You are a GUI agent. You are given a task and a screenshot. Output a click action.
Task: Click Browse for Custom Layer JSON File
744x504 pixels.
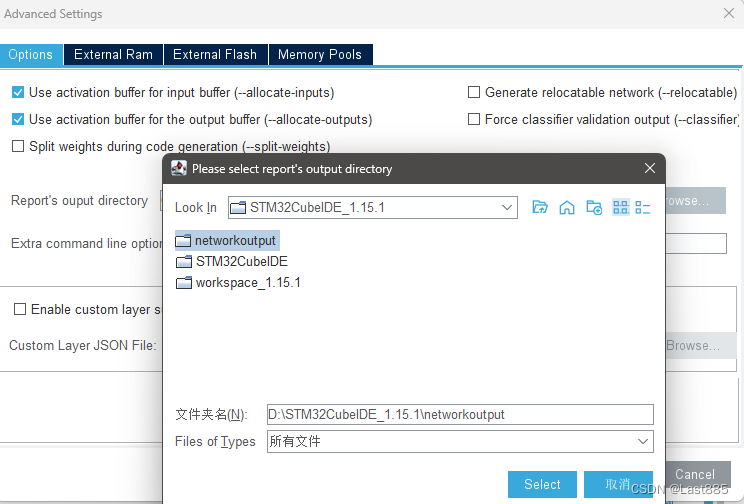(701, 345)
